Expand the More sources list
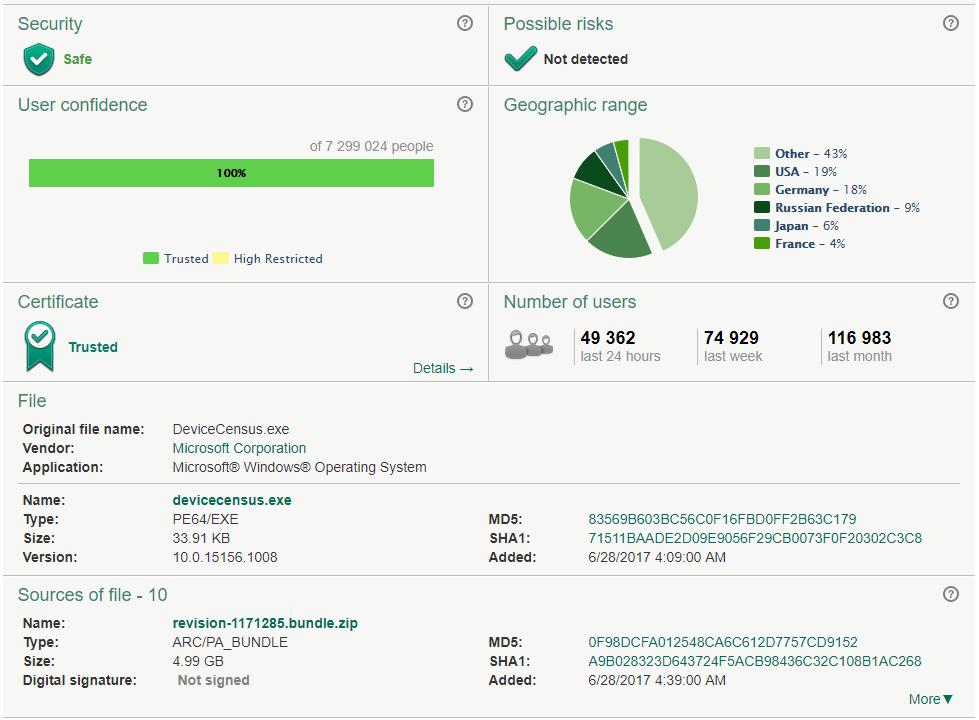The image size is (979, 720). point(930,699)
